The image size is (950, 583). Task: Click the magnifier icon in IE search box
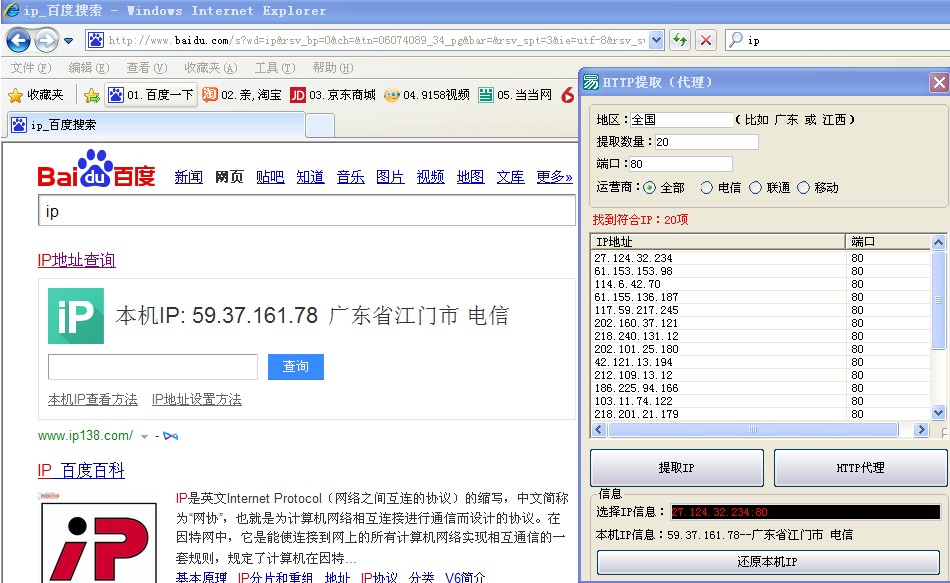(x=736, y=40)
